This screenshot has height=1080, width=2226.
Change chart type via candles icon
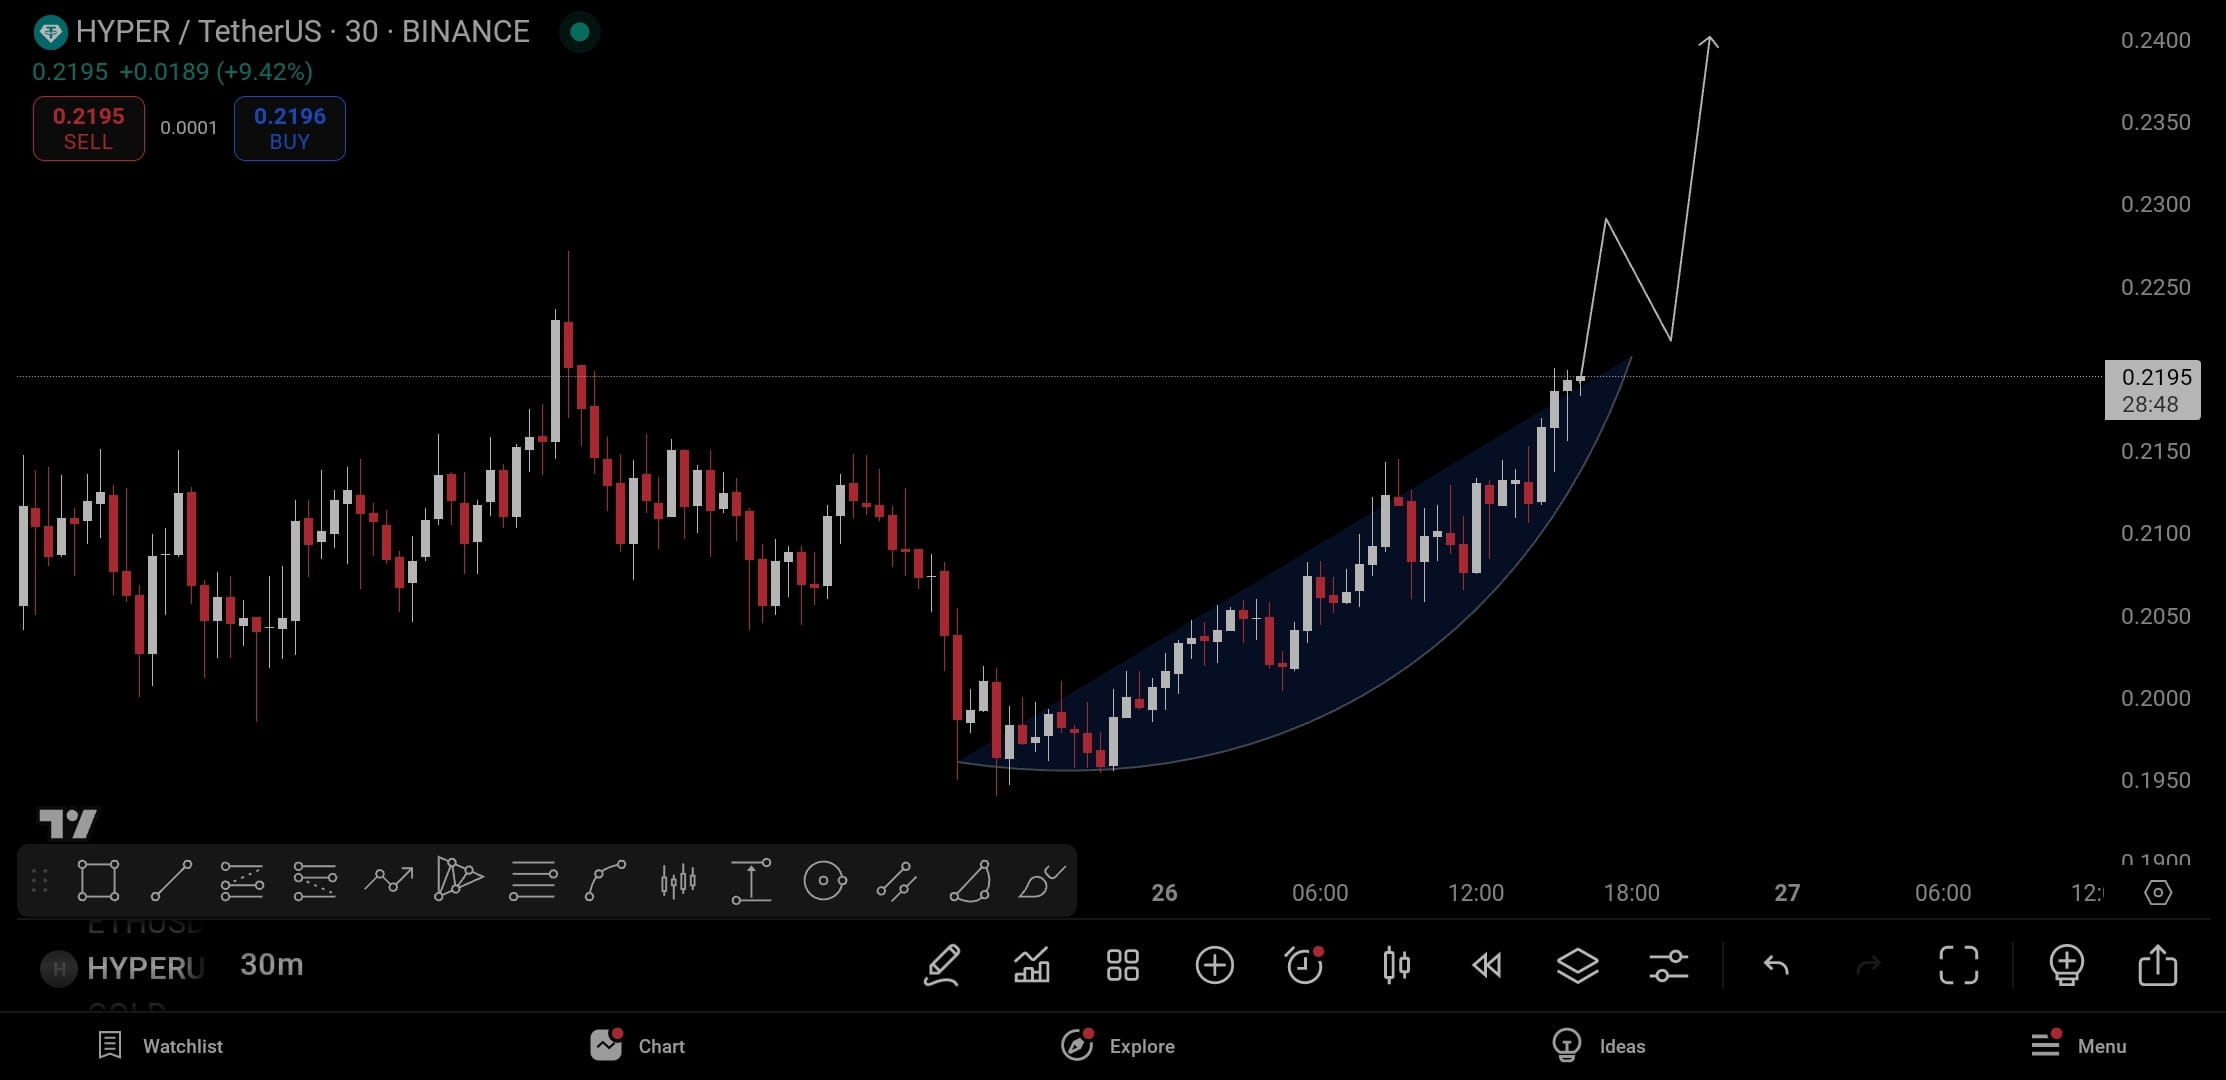coord(1396,966)
